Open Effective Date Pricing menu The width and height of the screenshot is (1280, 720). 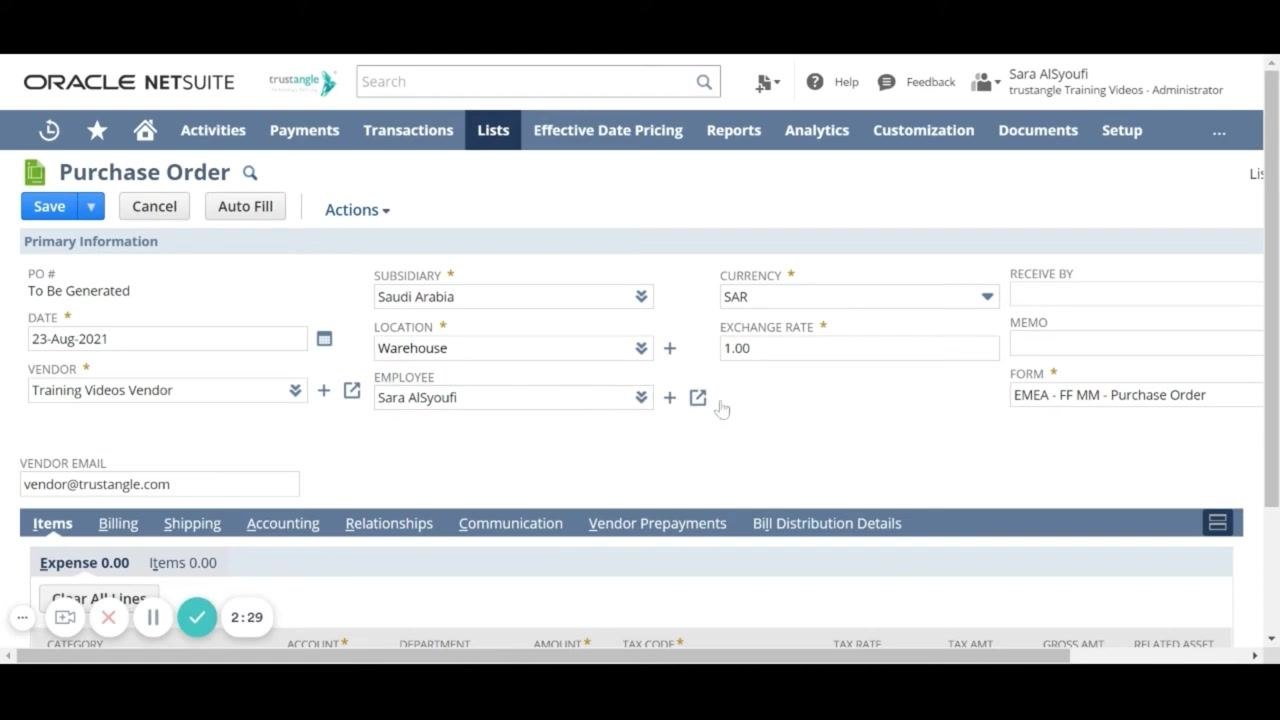(x=608, y=130)
